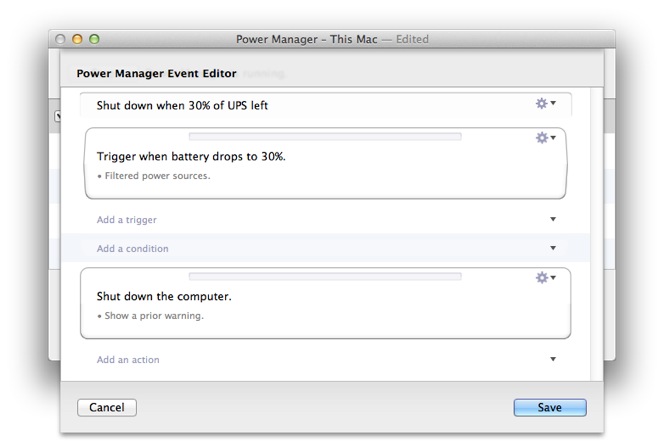Expand the Add an action dropdown arrow
The height and width of the screenshot is (442, 664).
click(553, 359)
